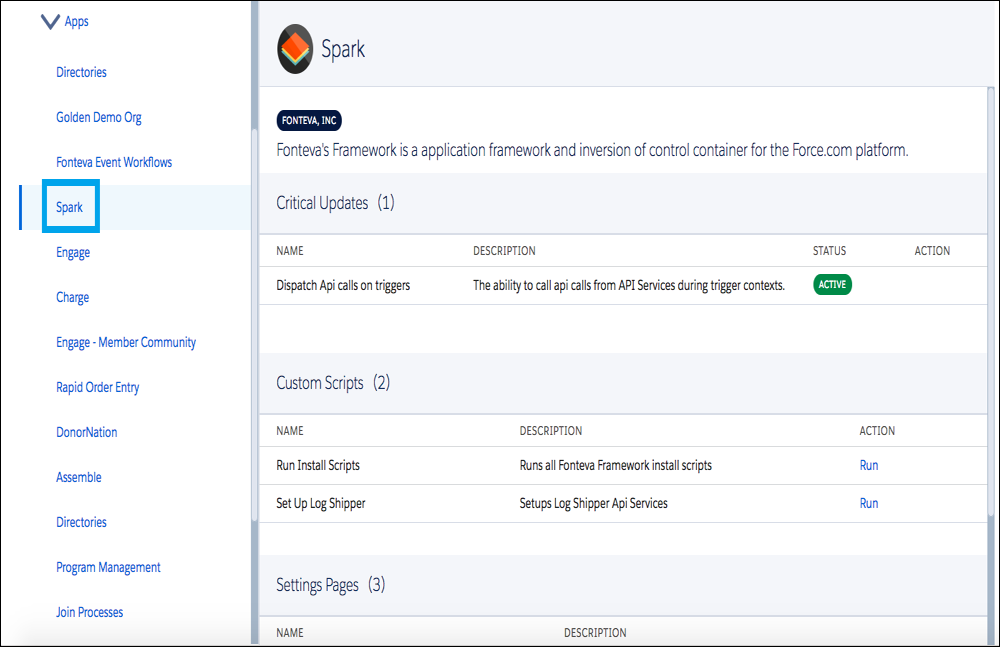This screenshot has width=1000, height=647.
Task: Select Fonteva Event Workflows app
Action: (x=114, y=162)
